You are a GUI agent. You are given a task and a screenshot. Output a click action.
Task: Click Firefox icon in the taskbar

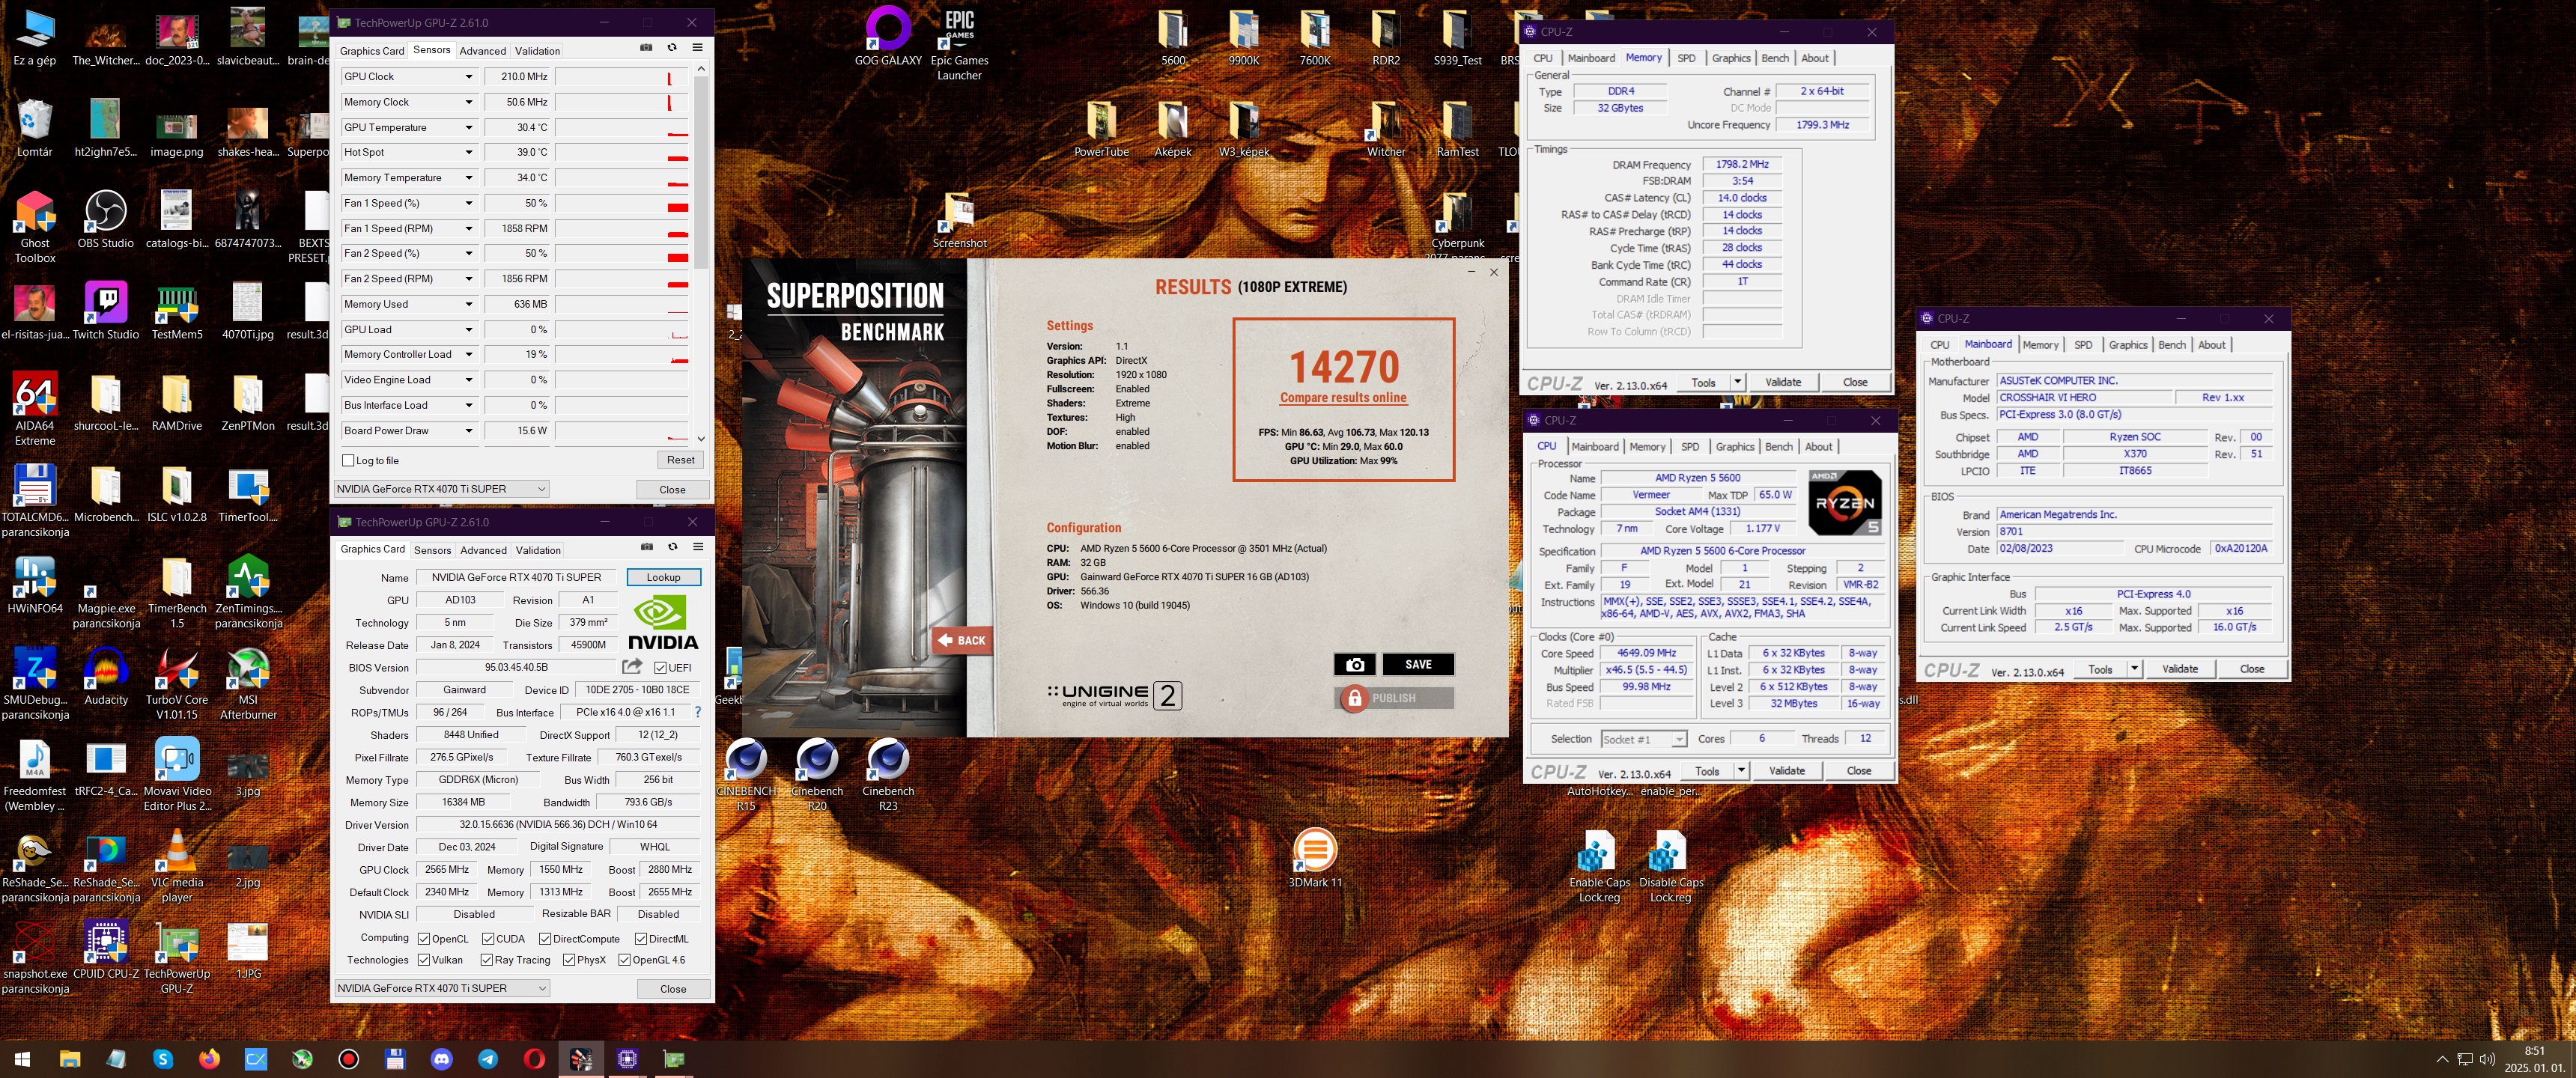(x=209, y=1059)
